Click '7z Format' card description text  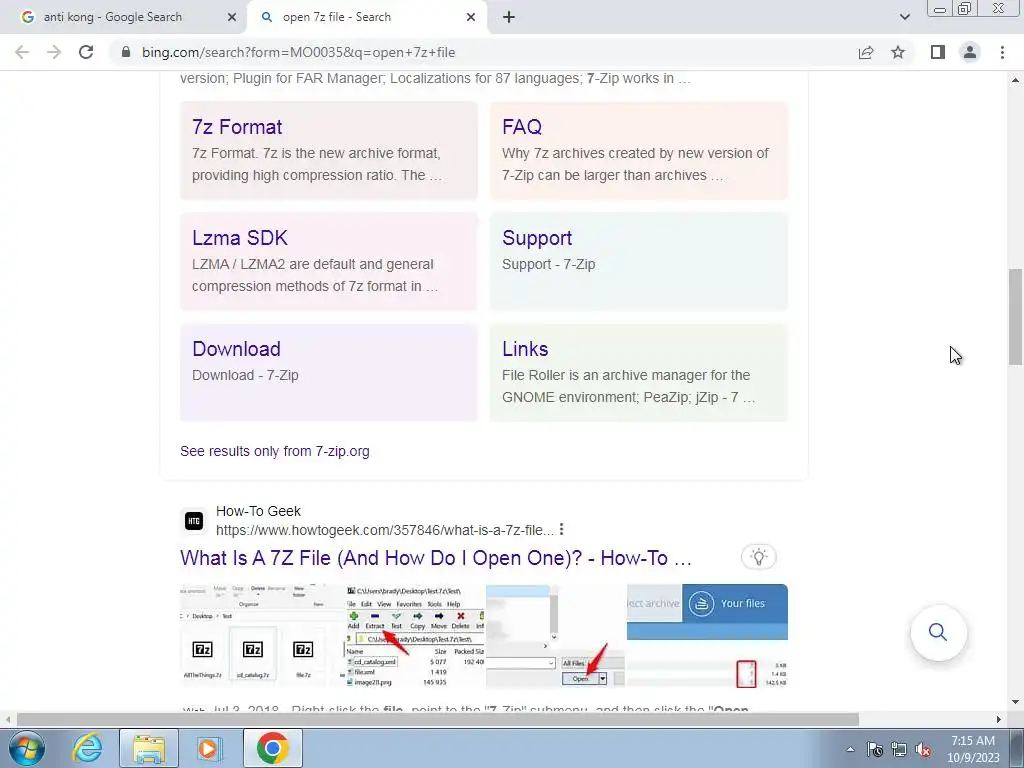(317, 164)
